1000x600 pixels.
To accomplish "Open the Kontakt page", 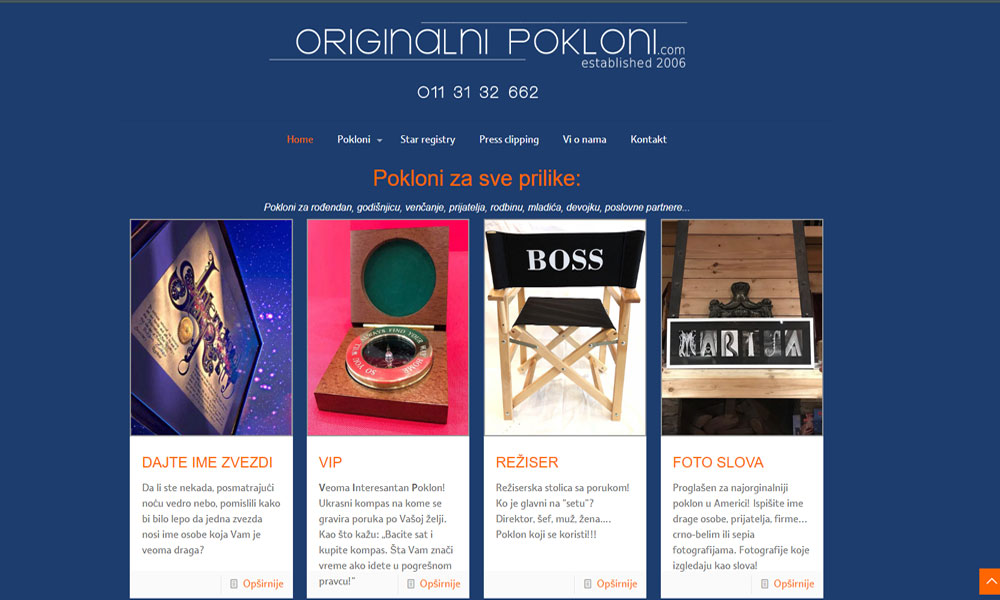I will 648,139.
